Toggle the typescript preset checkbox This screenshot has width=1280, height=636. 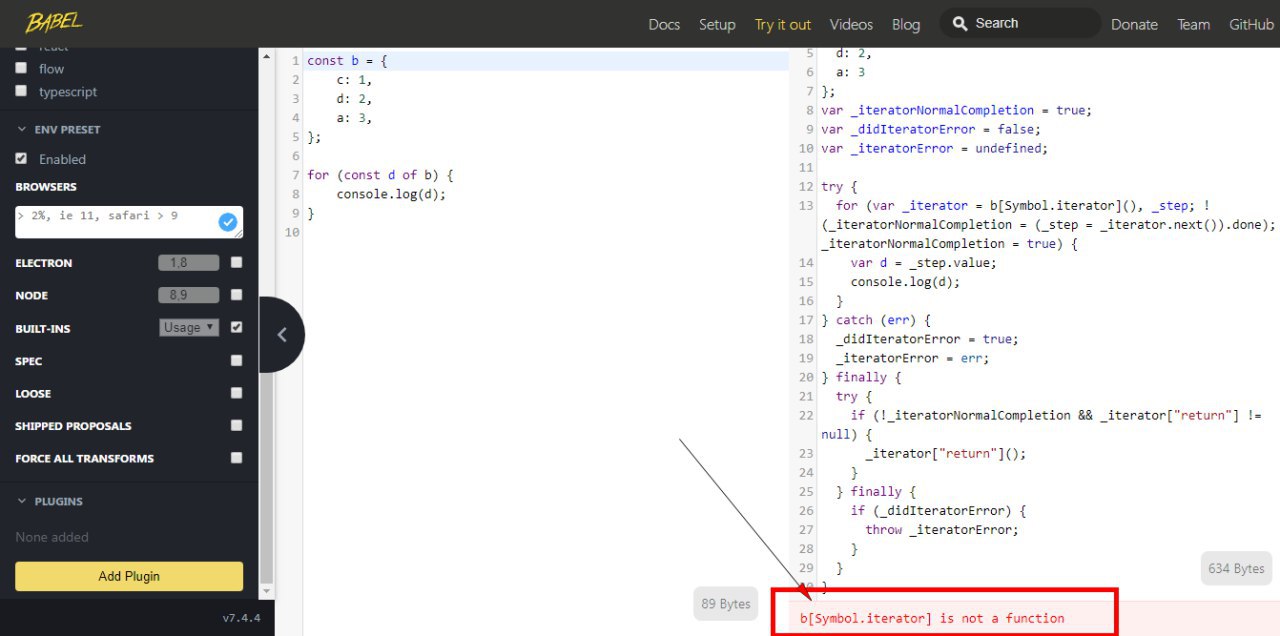point(21,91)
